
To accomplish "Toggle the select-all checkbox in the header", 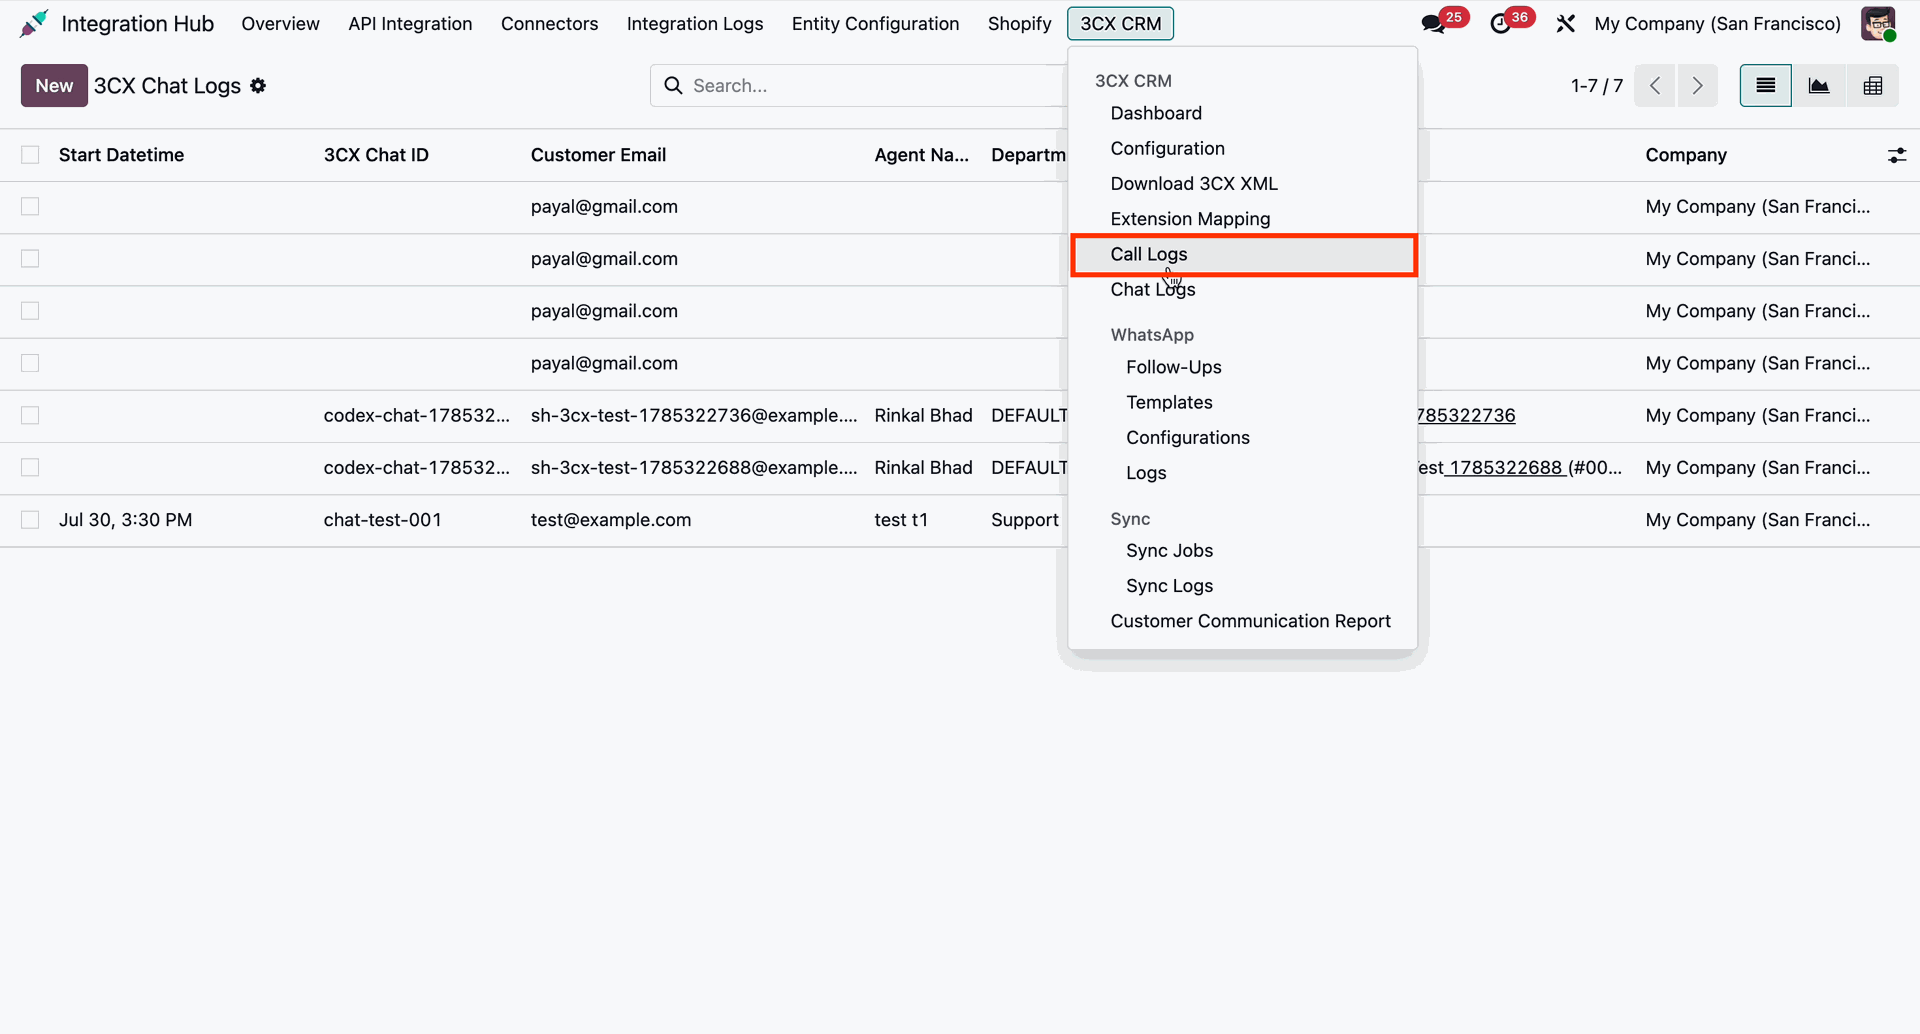I will [x=30, y=155].
